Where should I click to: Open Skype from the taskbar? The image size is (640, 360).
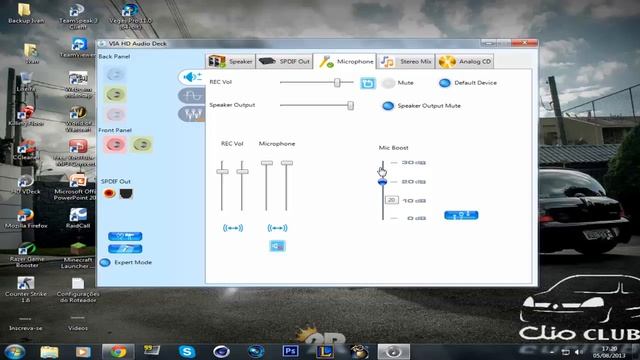[187, 351]
